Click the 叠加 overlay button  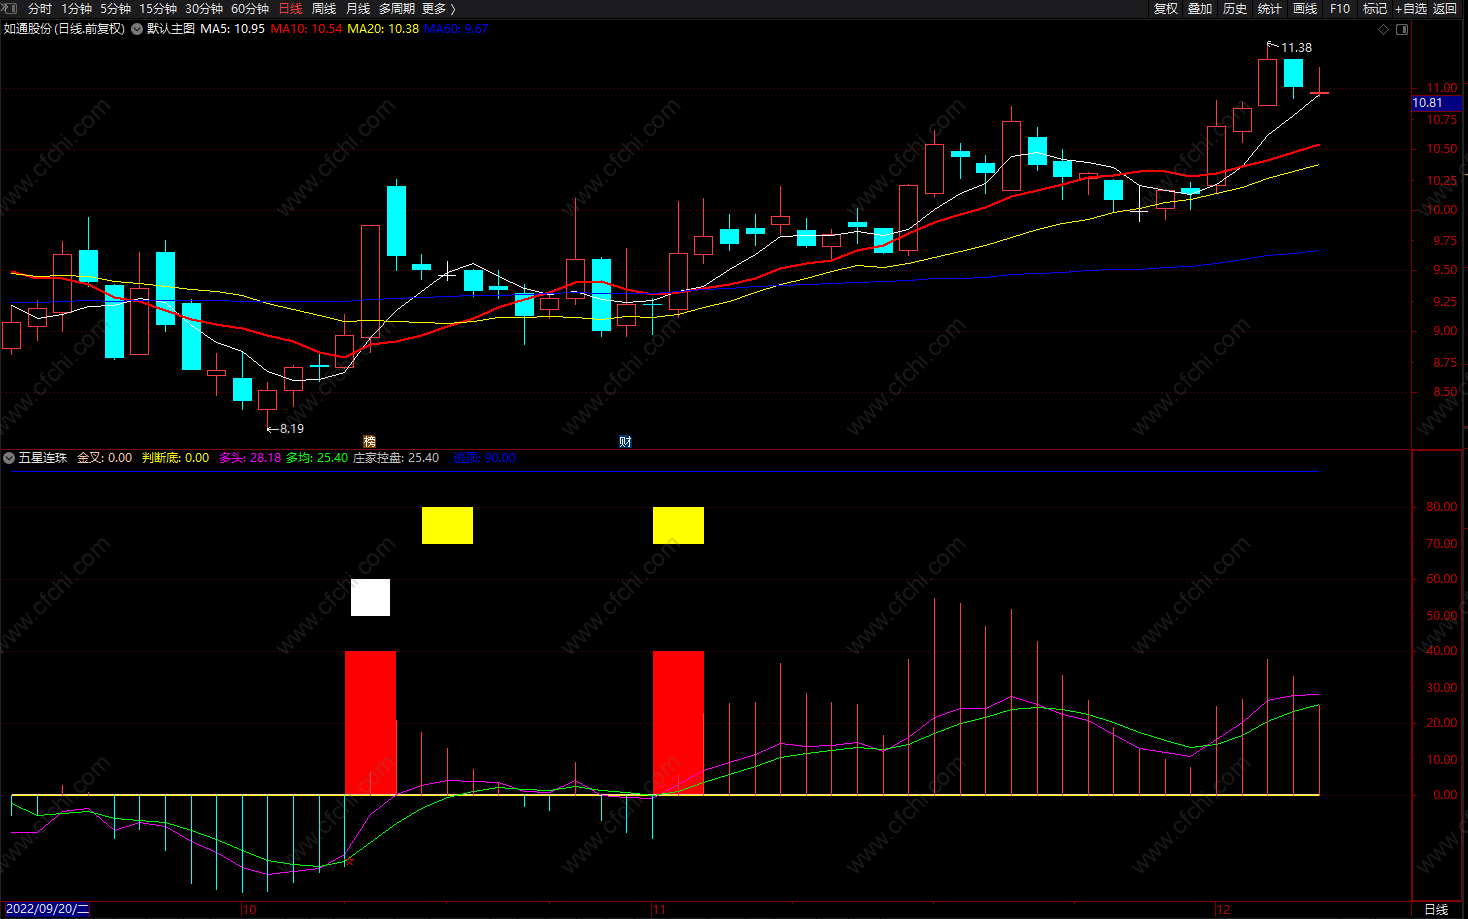tap(1200, 9)
